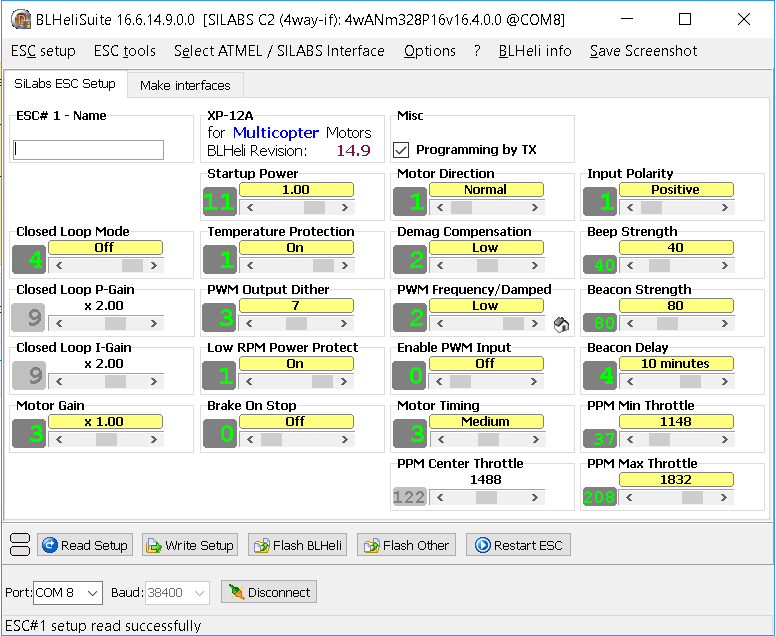Click the Input Polarity value box showing 1
Image resolution: width=776 pixels, height=636 pixels.
click(600, 201)
